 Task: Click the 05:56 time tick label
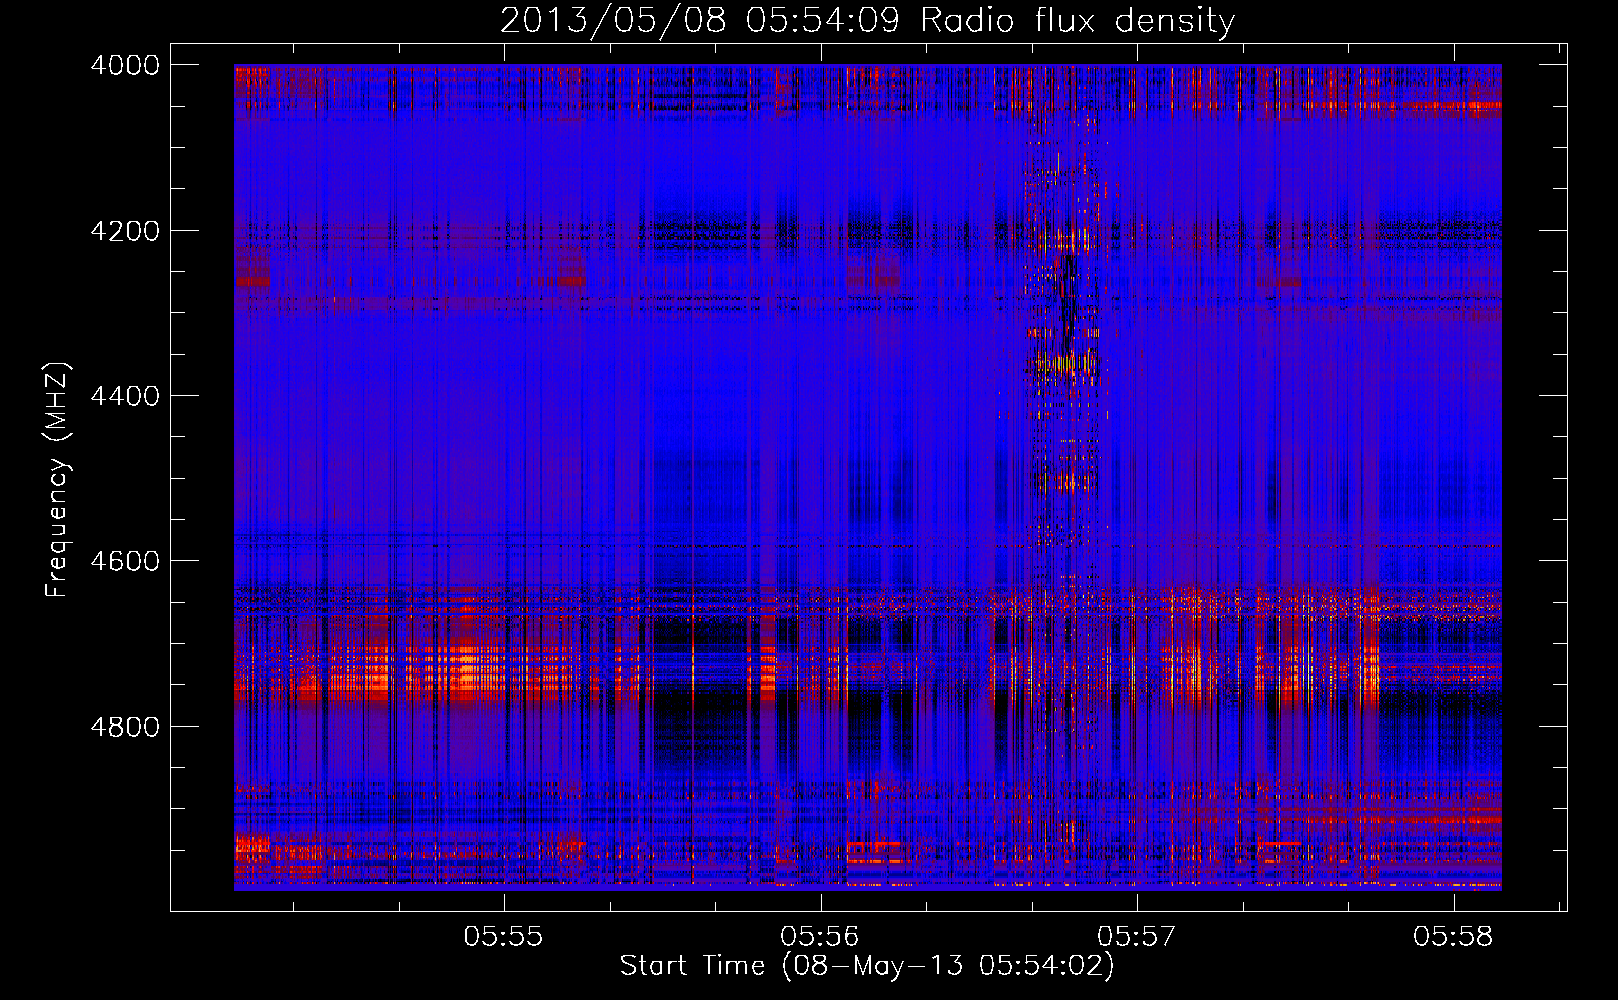(x=821, y=937)
